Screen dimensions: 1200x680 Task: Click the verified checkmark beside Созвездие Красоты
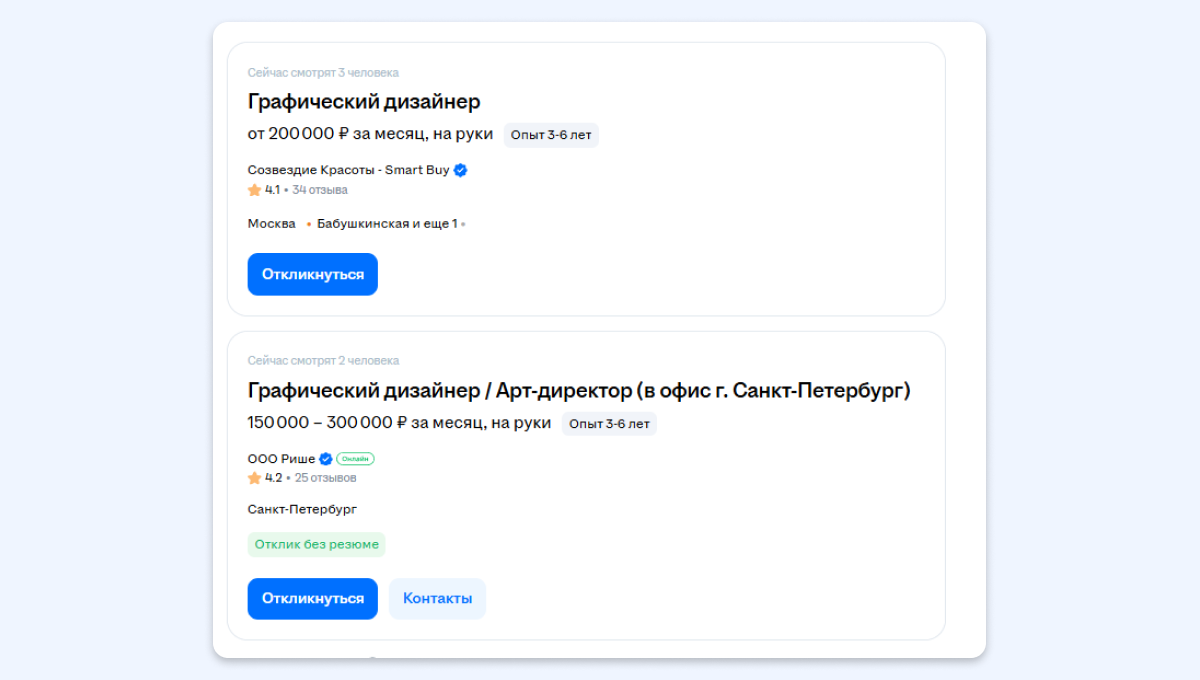[460, 170]
